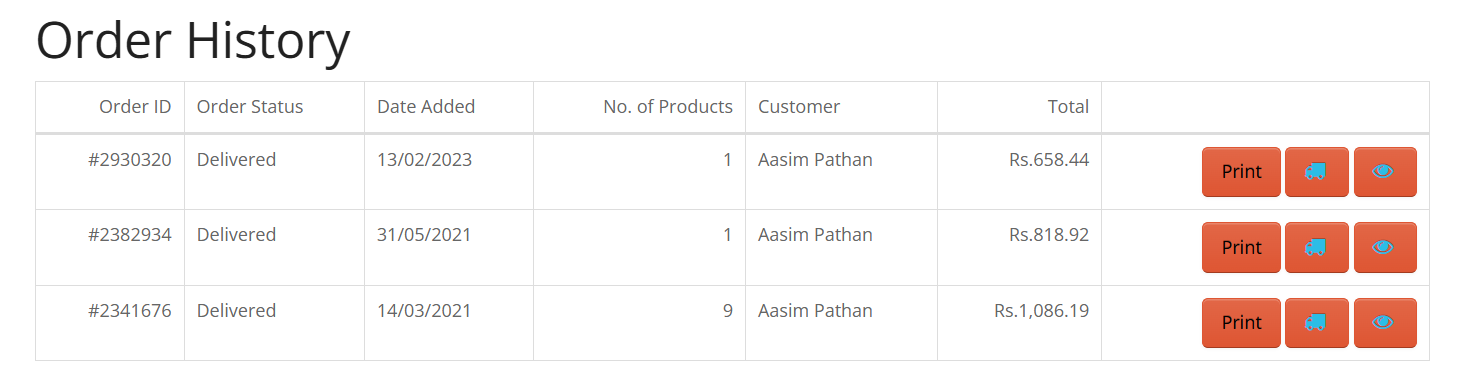Click the Order History heading

point(193,42)
